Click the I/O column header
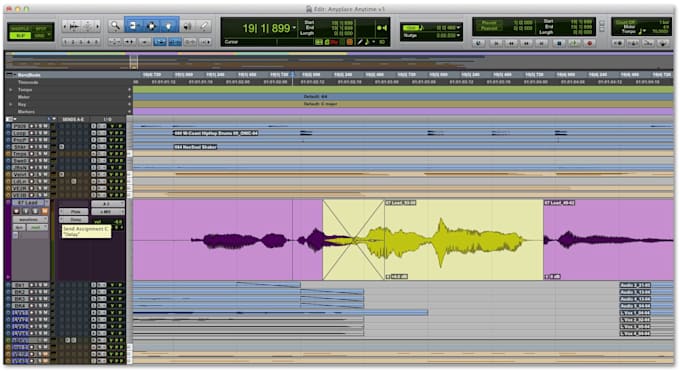The height and width of the screenshot is (373, 680). 108,119
